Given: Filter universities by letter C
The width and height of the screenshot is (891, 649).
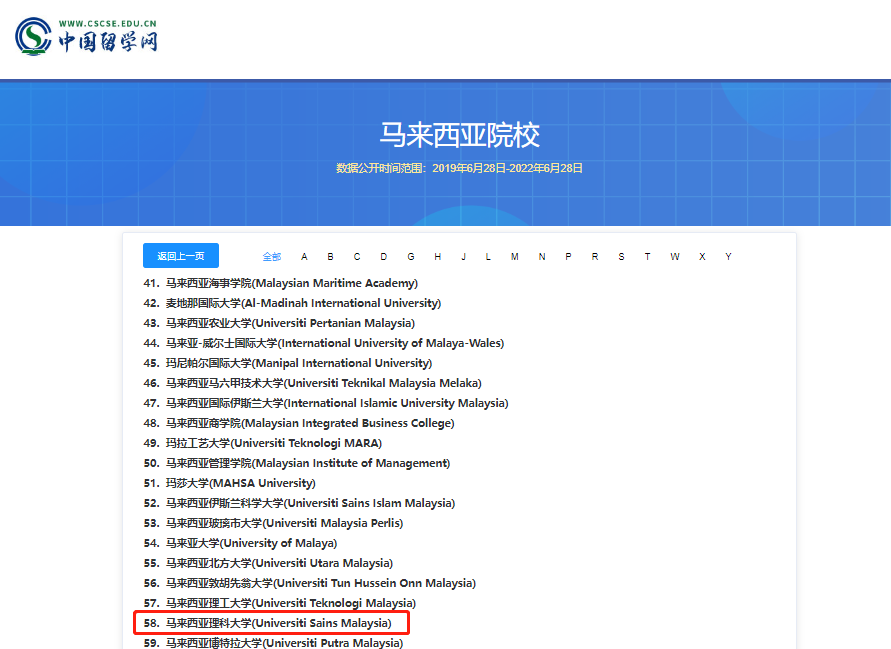Looking at the screenshot, I should coord(357,256).
